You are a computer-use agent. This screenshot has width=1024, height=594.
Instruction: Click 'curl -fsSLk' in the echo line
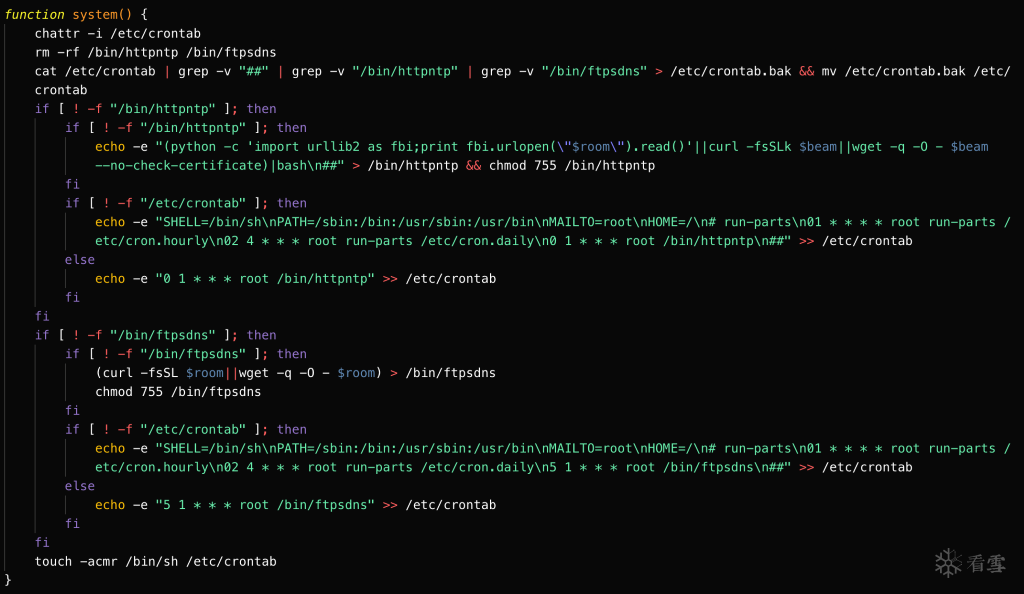click(750, 147)
